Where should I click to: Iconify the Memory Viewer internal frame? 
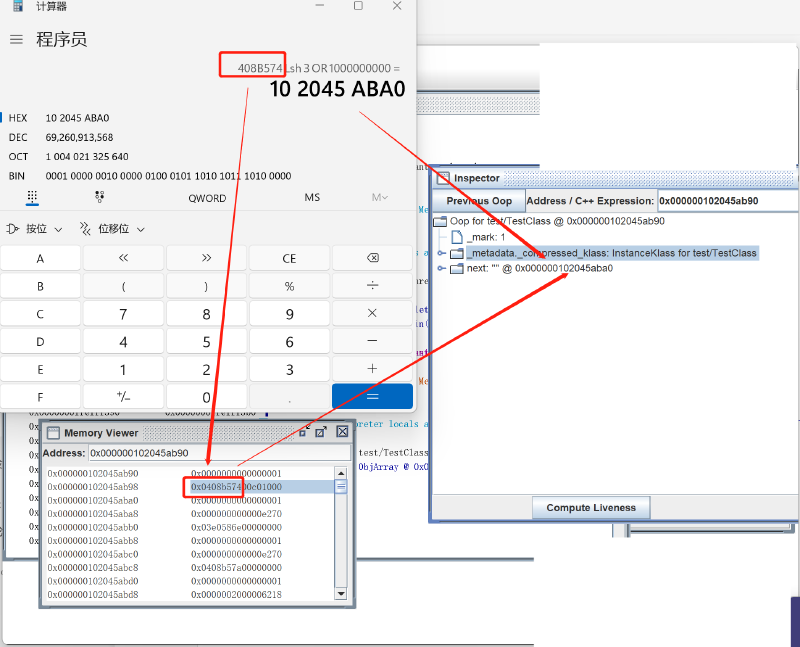coord(301,432)
